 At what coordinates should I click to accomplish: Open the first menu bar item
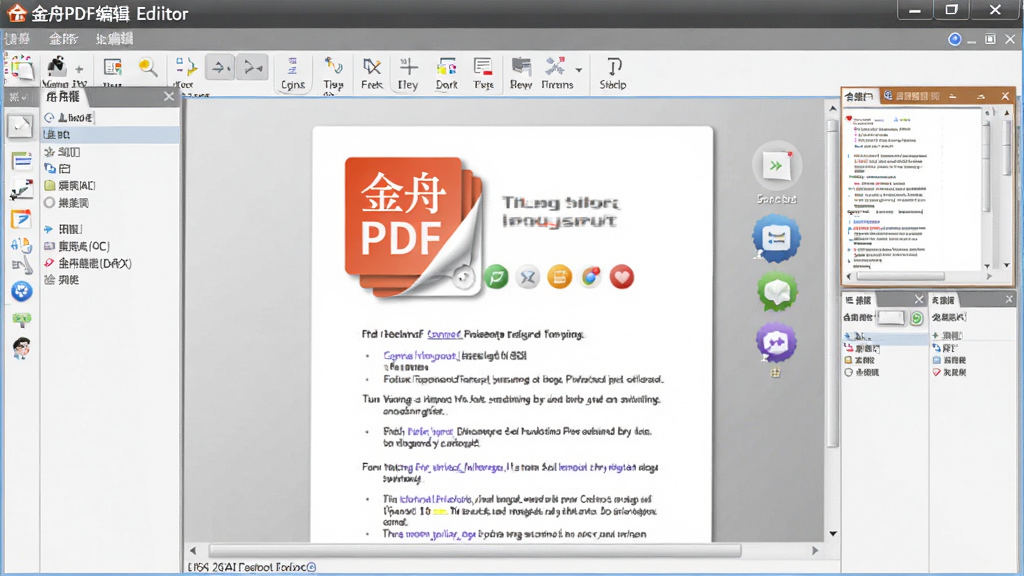(18, 39)
